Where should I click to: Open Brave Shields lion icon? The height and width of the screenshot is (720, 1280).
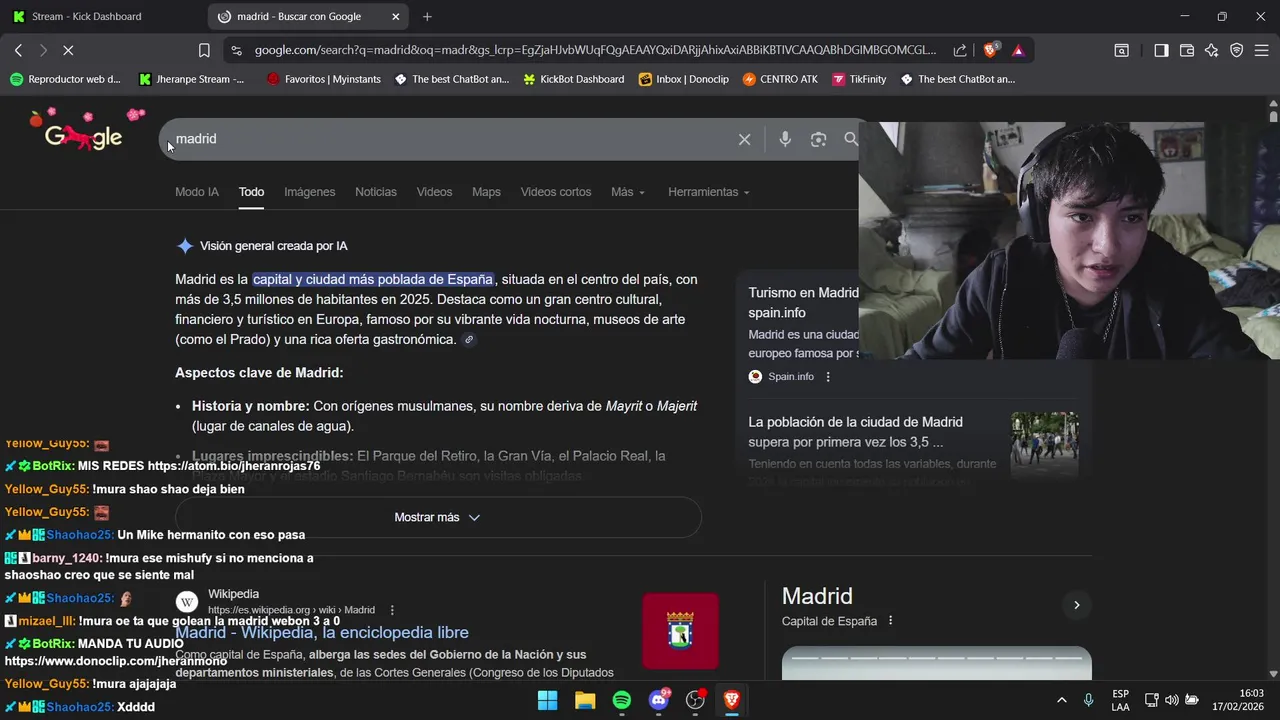pos(991,50)
